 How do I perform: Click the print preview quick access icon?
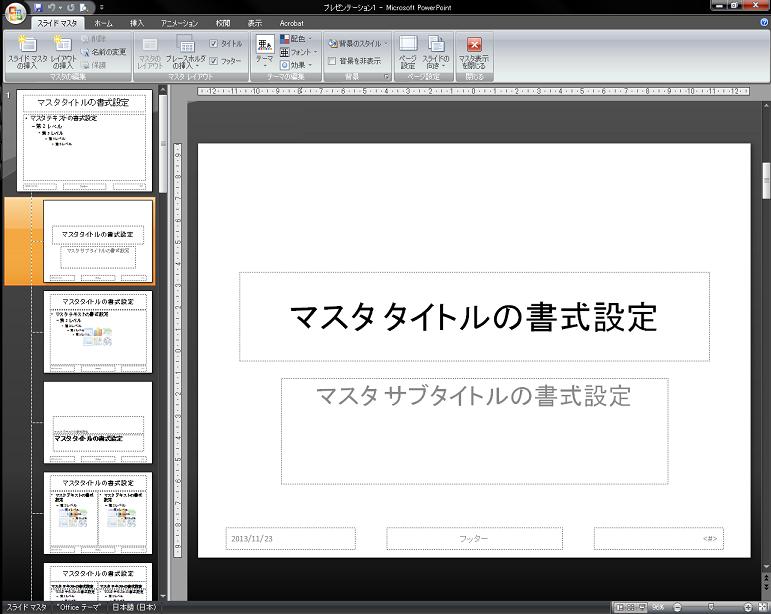coord(84,7)
